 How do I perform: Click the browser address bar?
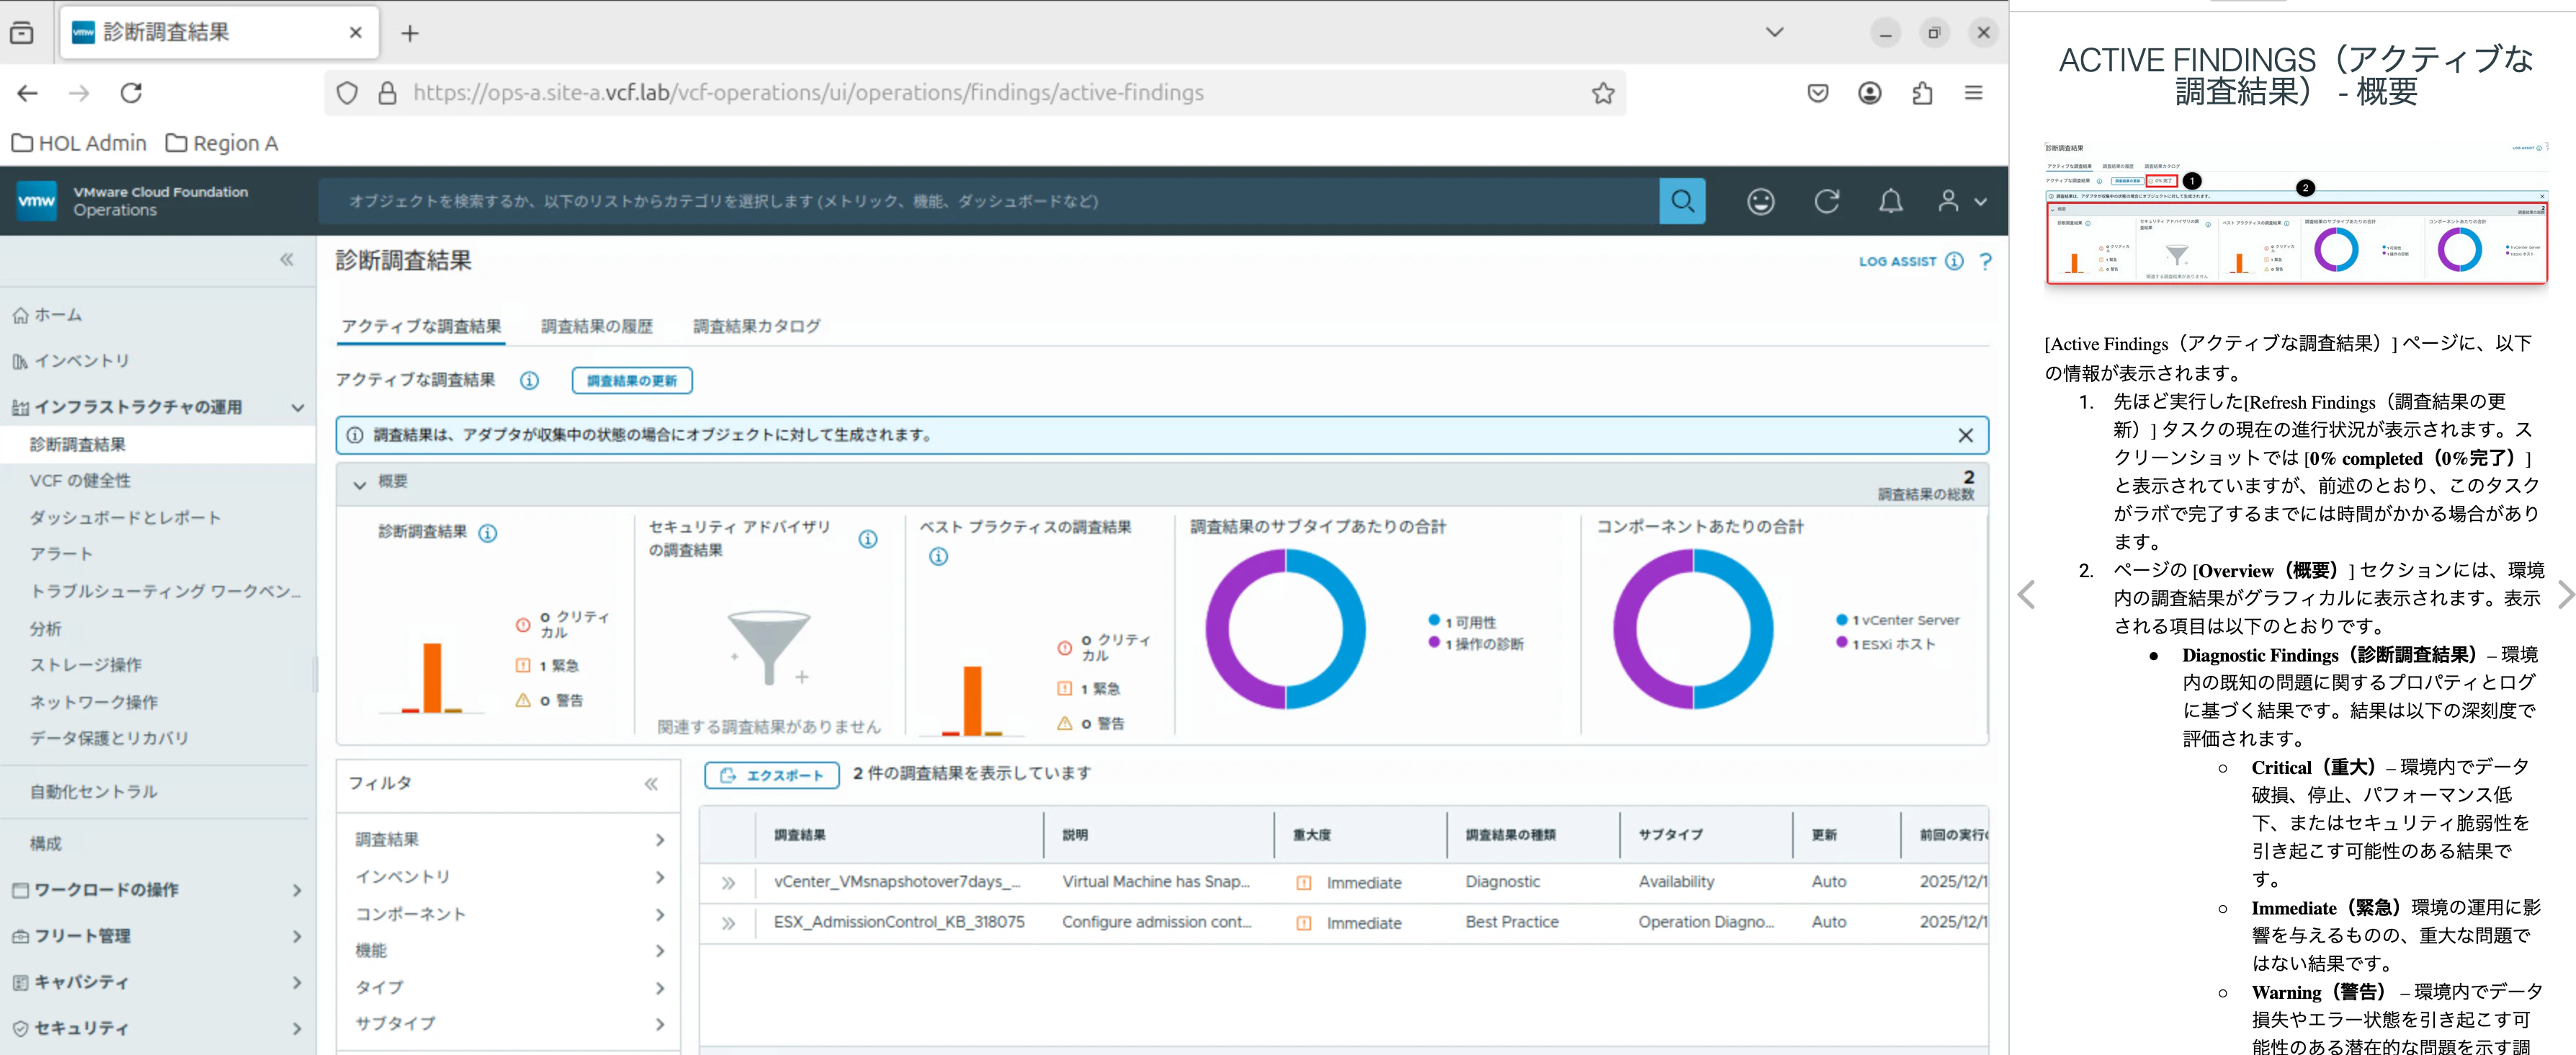click(975, 93)
